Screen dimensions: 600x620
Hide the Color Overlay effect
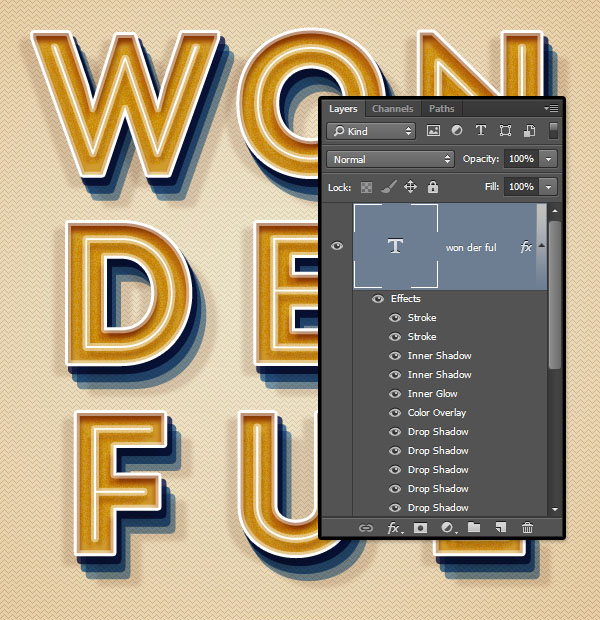[x=394, y=413]
